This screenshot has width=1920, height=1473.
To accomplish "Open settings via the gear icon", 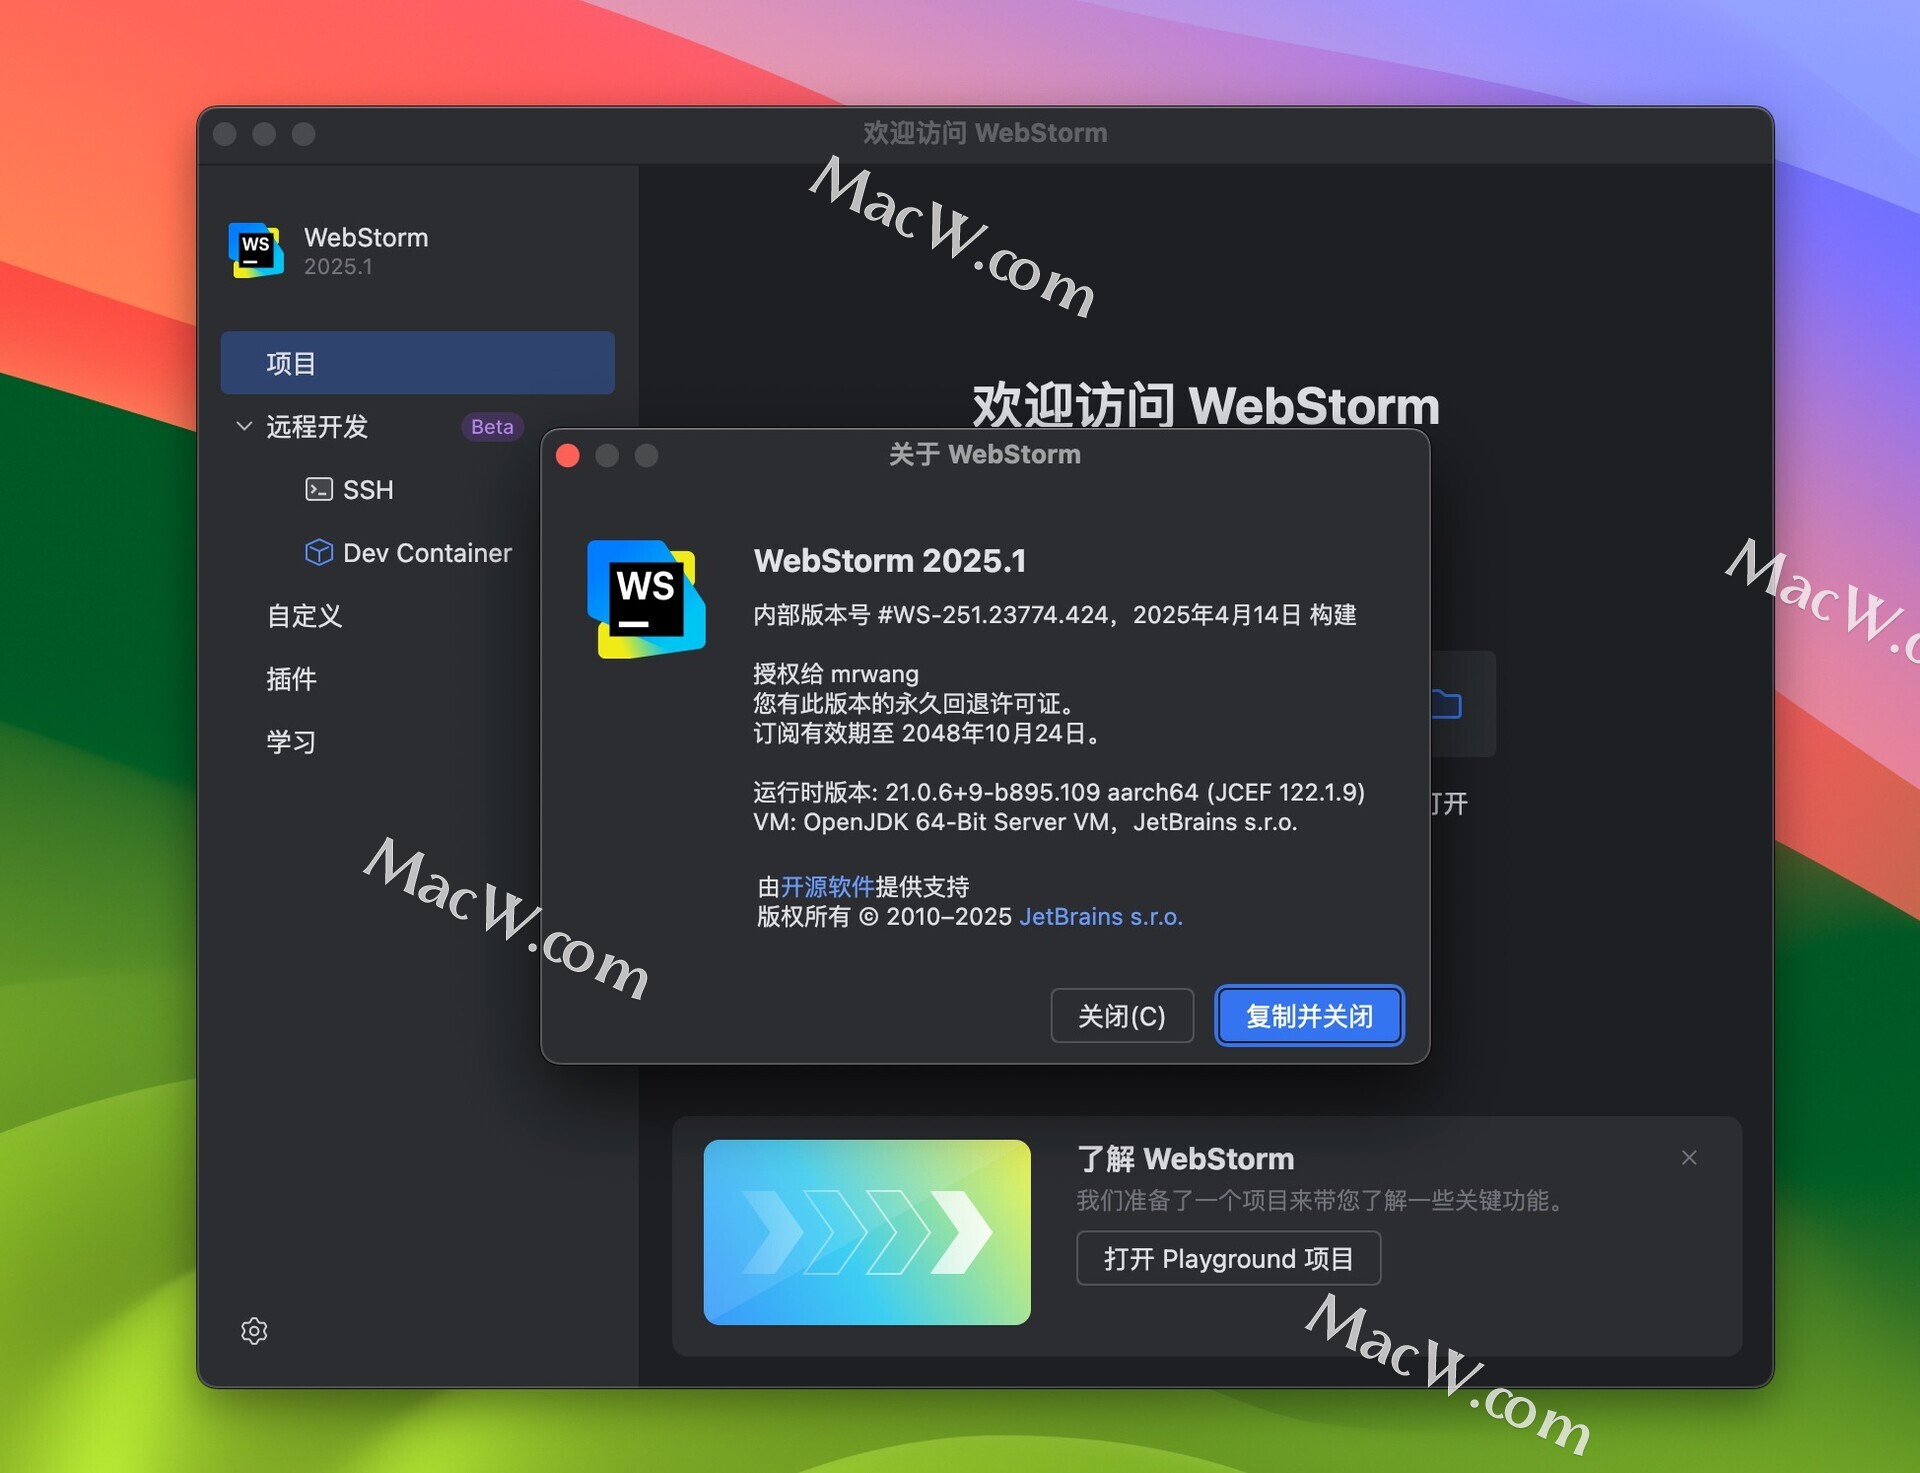I will [x=254, y=1331].
